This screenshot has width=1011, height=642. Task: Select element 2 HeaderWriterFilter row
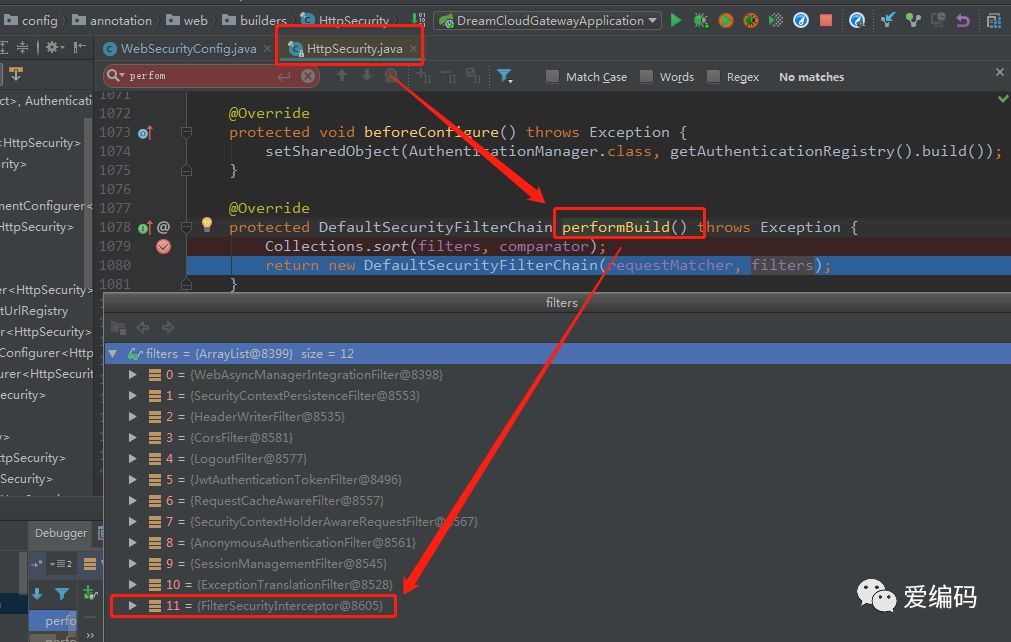(x=558, y=417)
